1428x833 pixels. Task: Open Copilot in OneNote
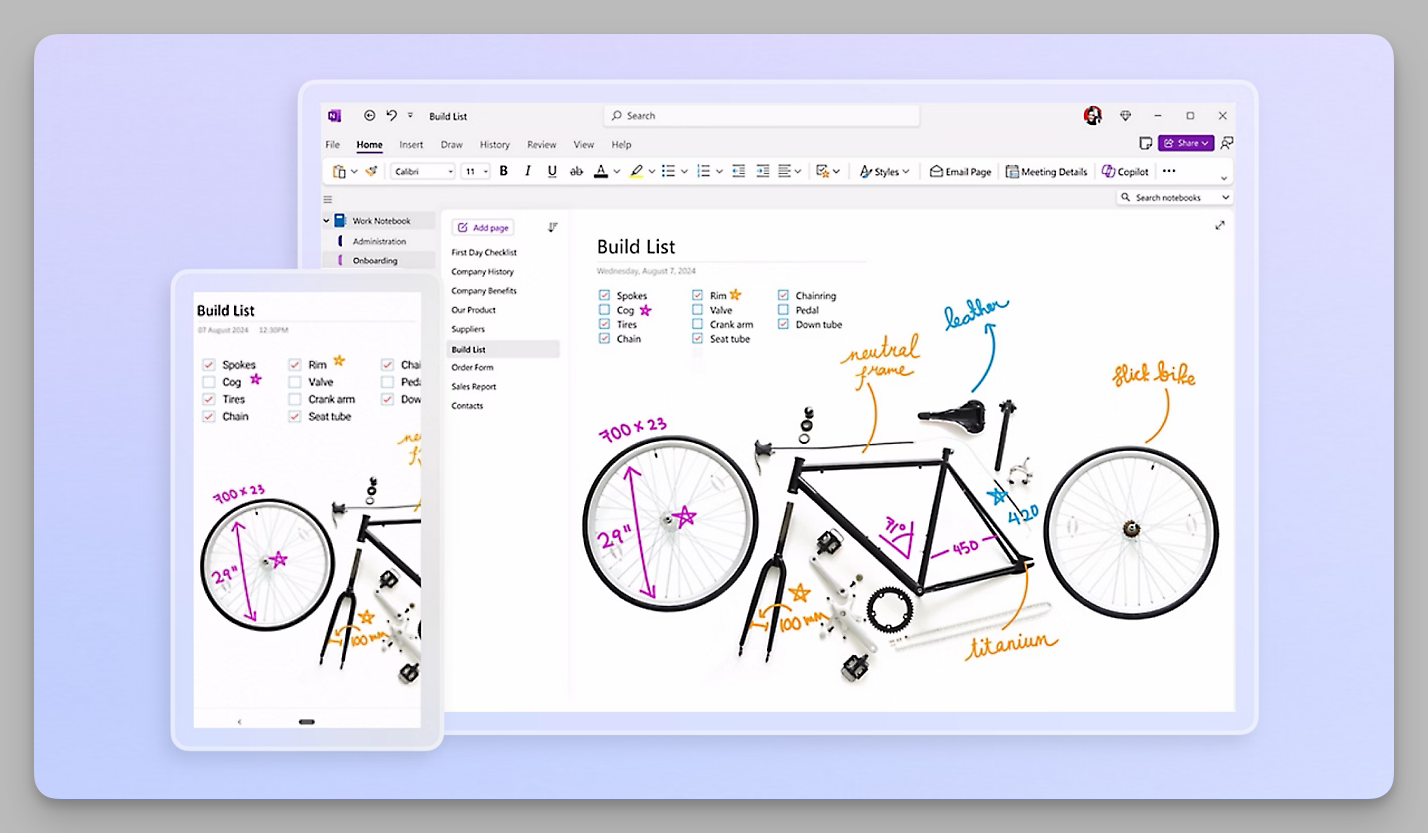pos(1124,171)
